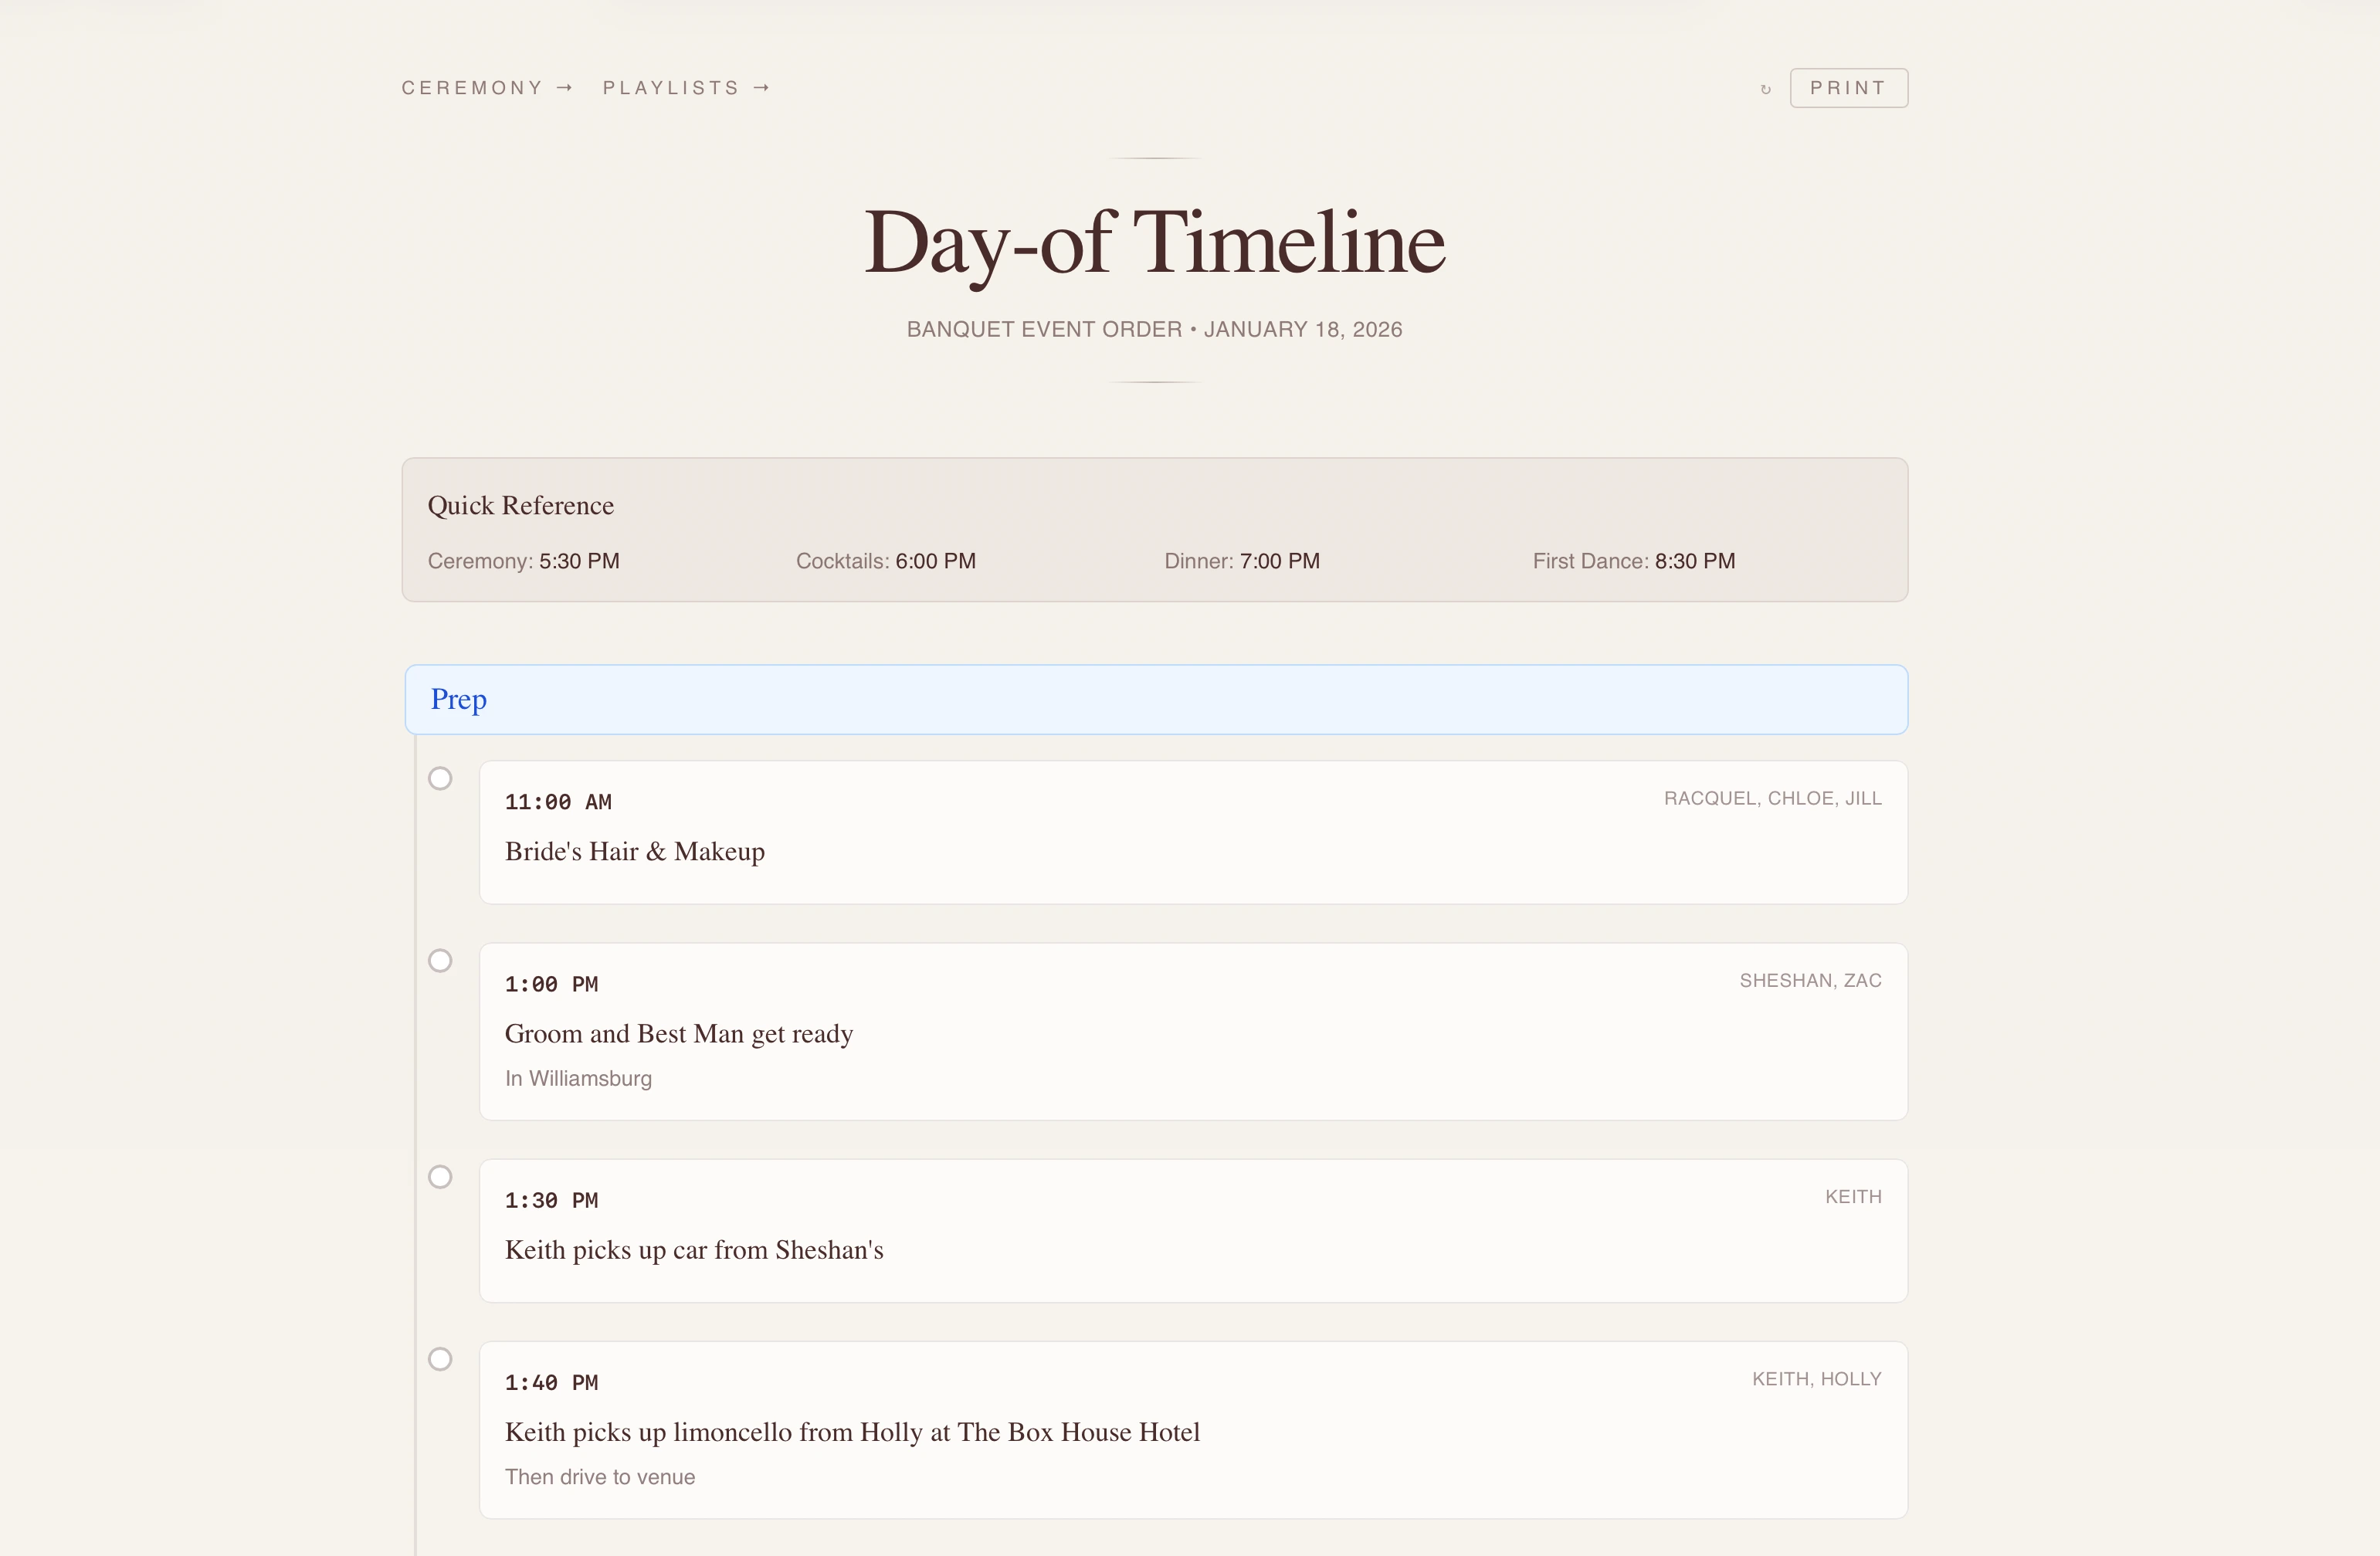Screen dimensions: 2380x1556
Task: Click the Quick Reference heading
Action: [521, 505]
